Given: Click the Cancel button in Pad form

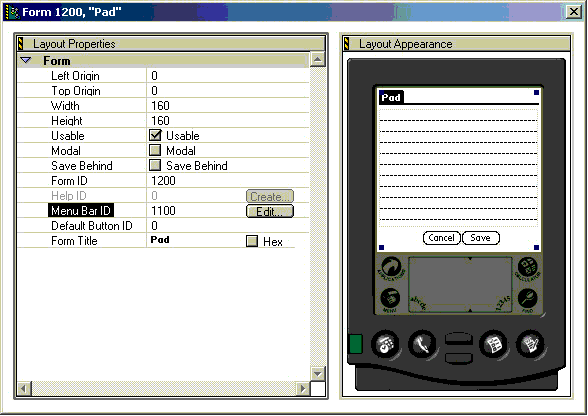Looking at the screenshot, I should coord(441,238).
